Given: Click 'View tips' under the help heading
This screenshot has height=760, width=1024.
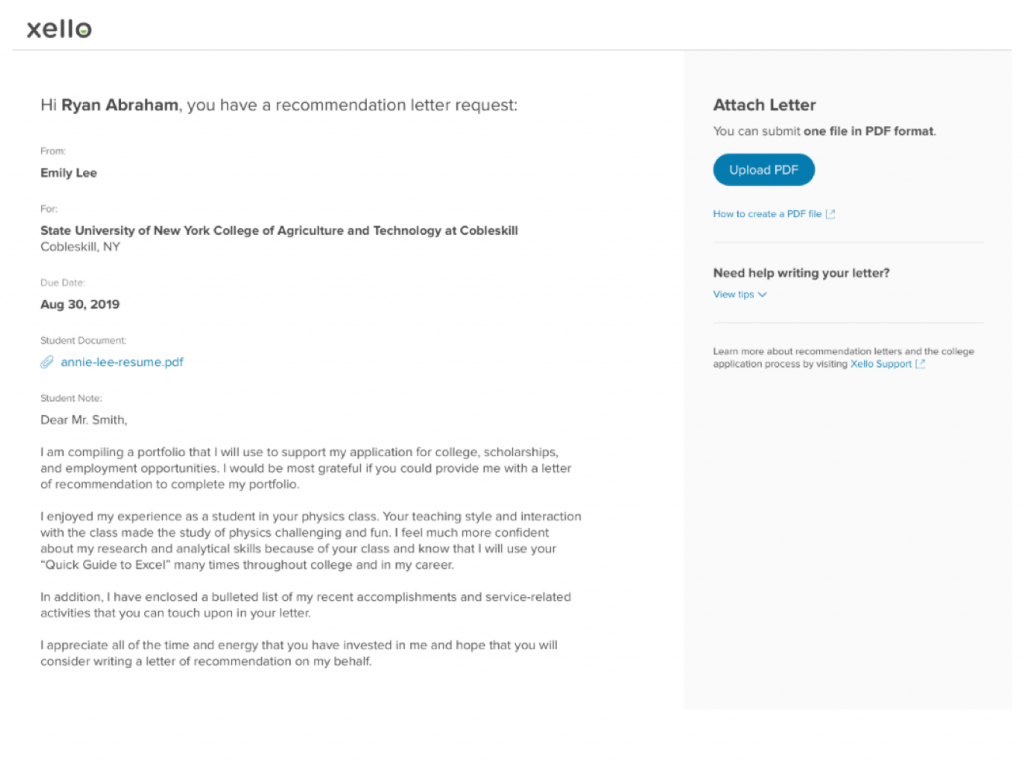Looking at the screenshot, I should (x=733, y=294).
